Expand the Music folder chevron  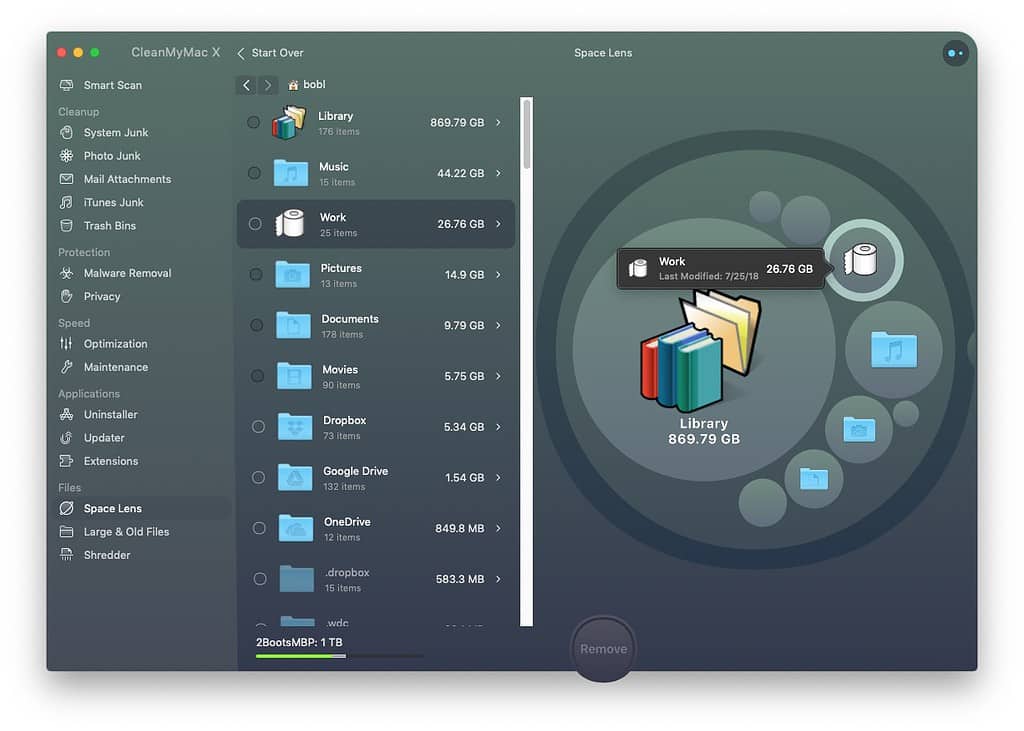click(498, 173)
